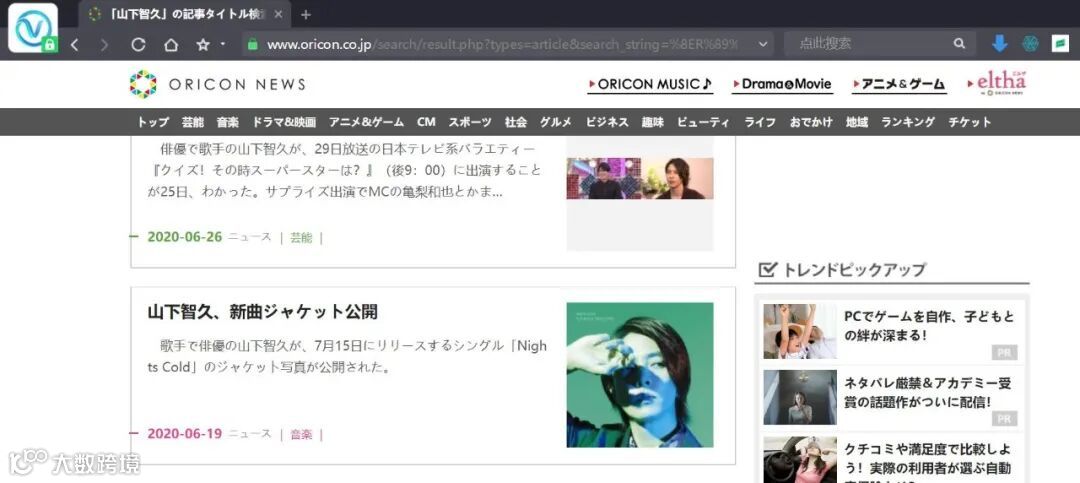Select ビジネス in navigation bar
Image resolution: width=1080 pixels, height=483 pixels.
click(x=608, y=122)
